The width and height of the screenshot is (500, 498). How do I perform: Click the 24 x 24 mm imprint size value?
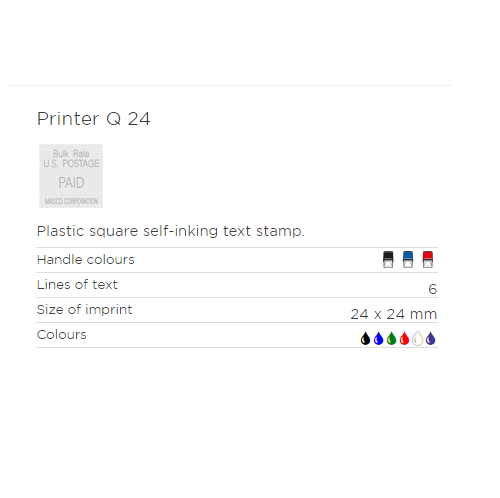[x=394, y=314]
